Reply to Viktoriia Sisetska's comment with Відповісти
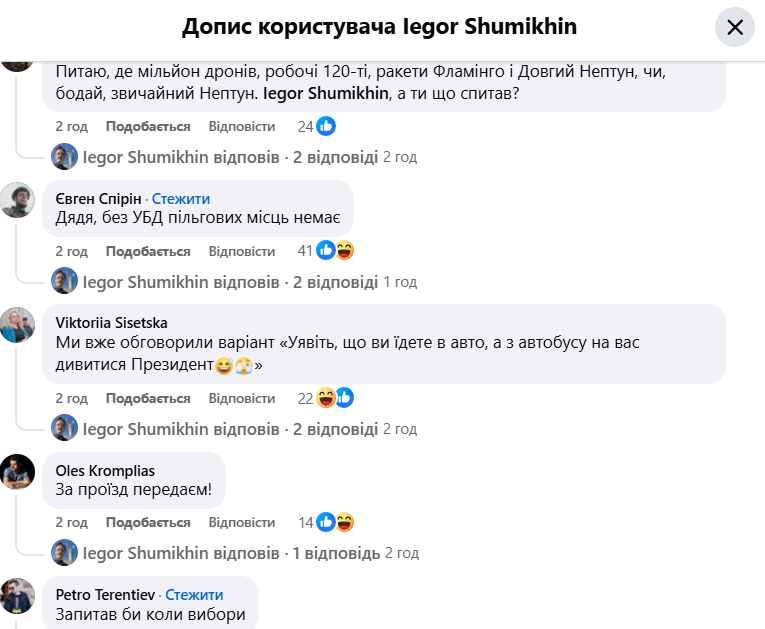This screenshot has width=765, height=629. 242,398
